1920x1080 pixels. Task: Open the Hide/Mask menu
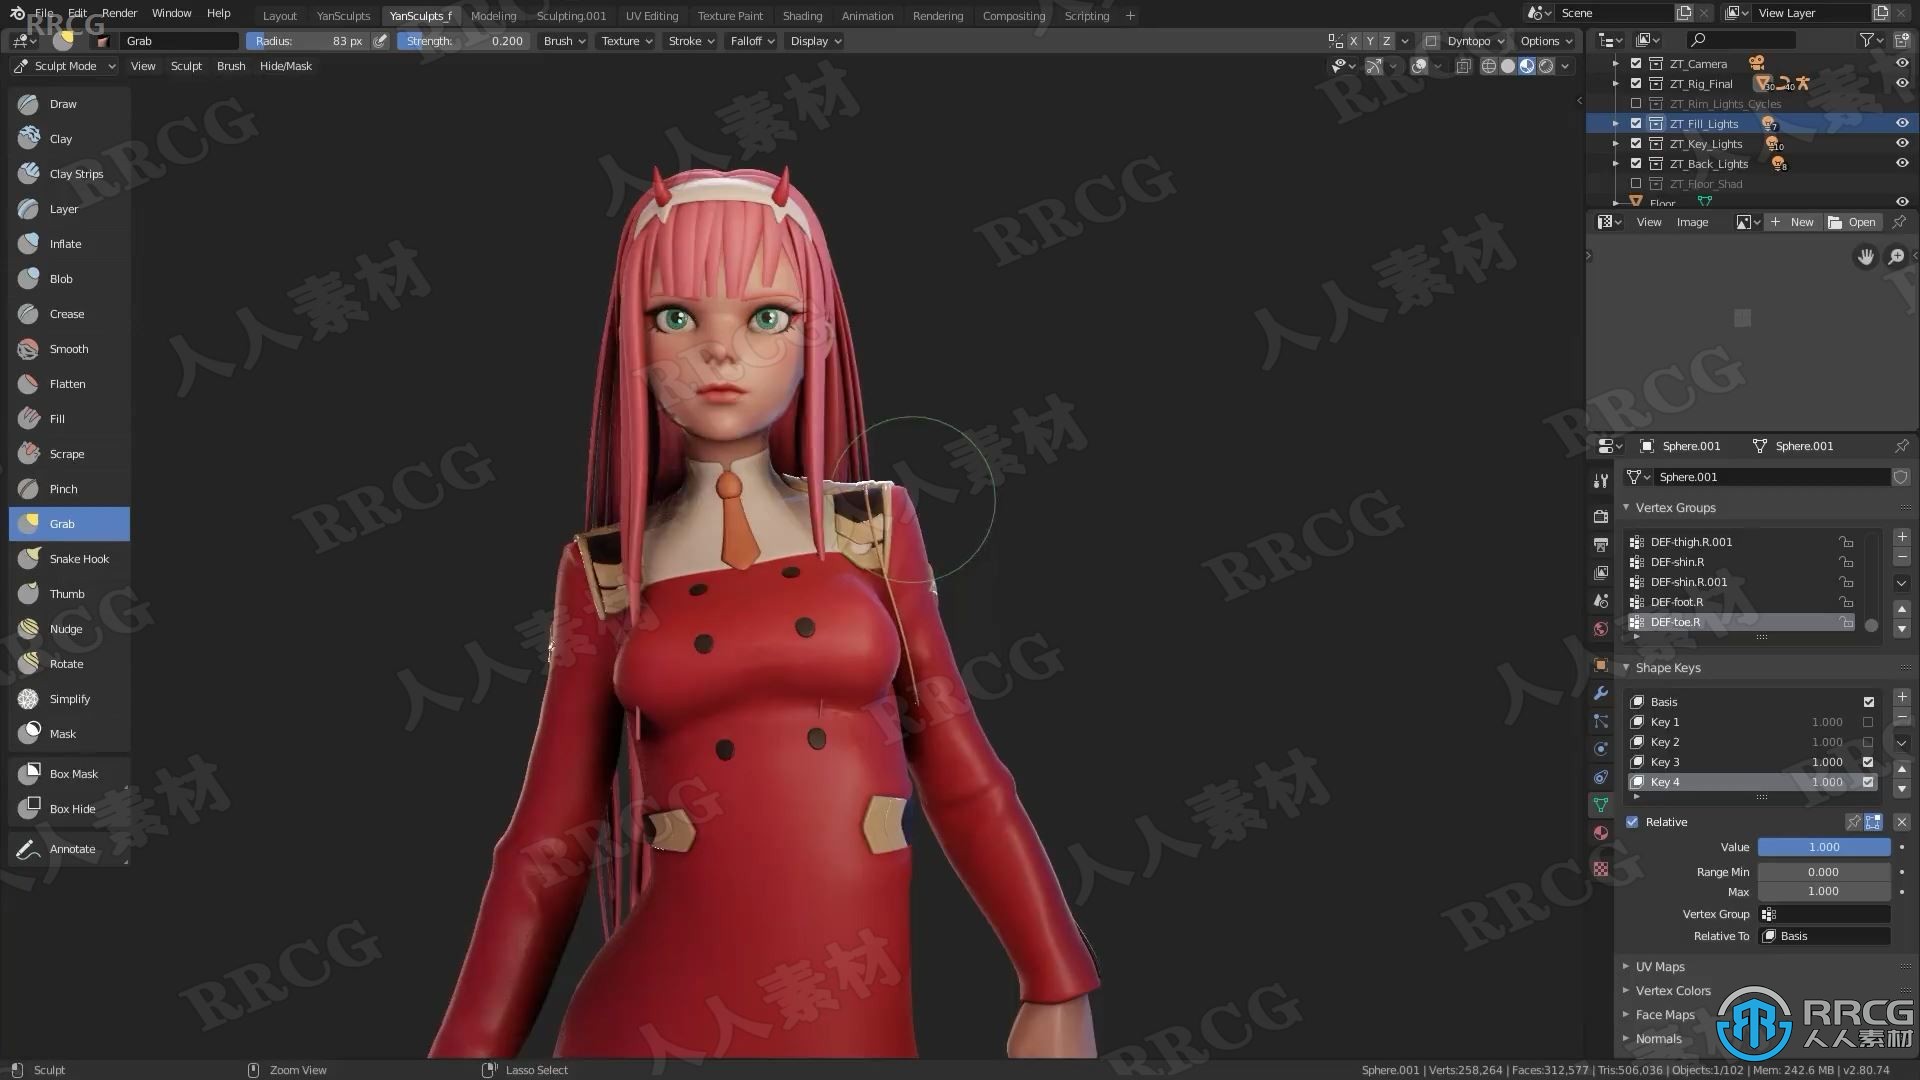click(286, 66)
